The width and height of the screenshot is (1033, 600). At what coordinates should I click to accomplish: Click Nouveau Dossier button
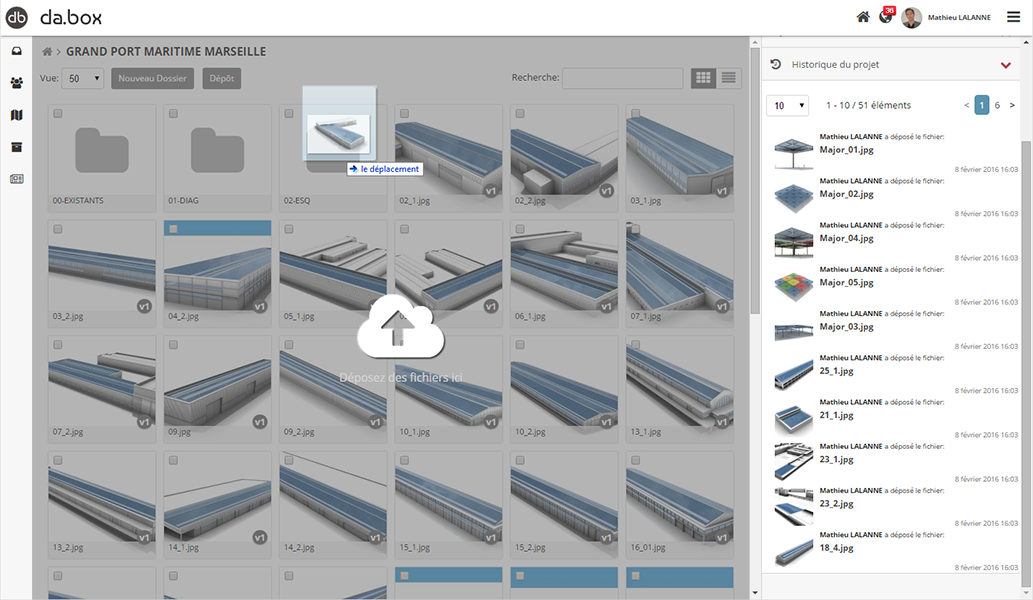click(x=152, y=78)
